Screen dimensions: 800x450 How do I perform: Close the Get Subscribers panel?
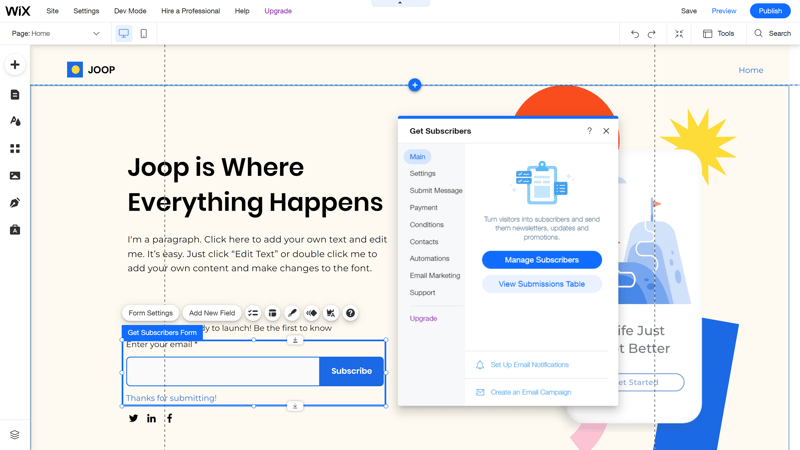pyautogui.click(x=606, y=131)
